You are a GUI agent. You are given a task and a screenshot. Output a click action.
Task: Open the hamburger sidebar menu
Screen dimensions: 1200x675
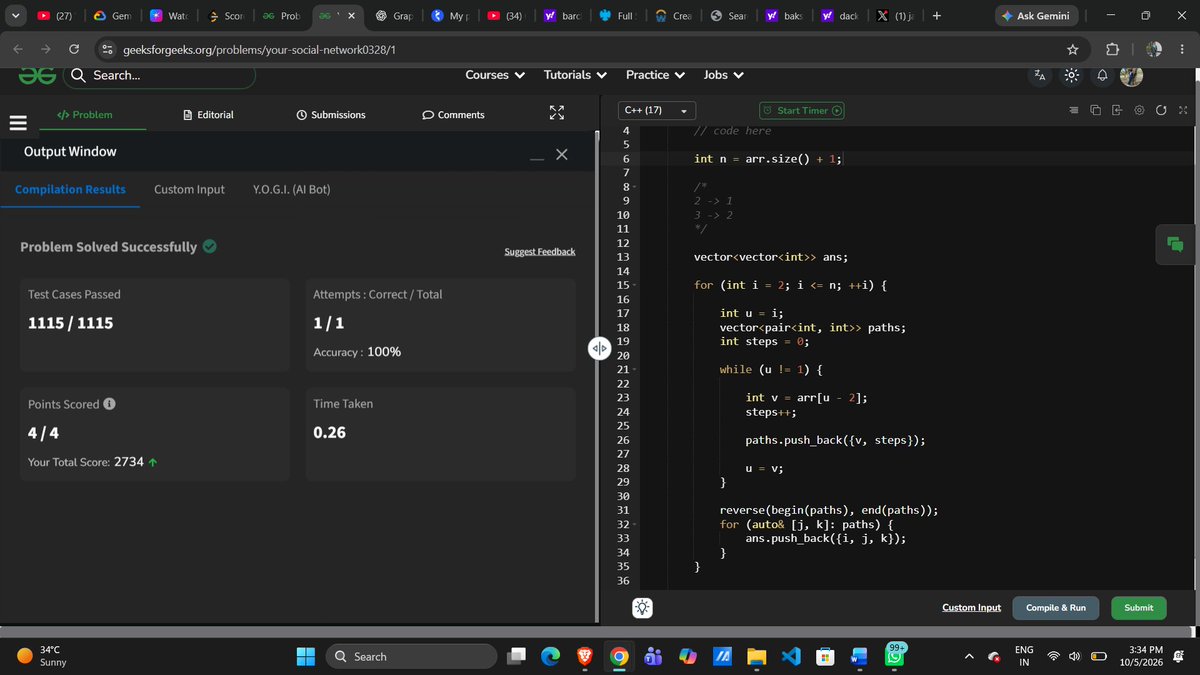tap(17, 124)
